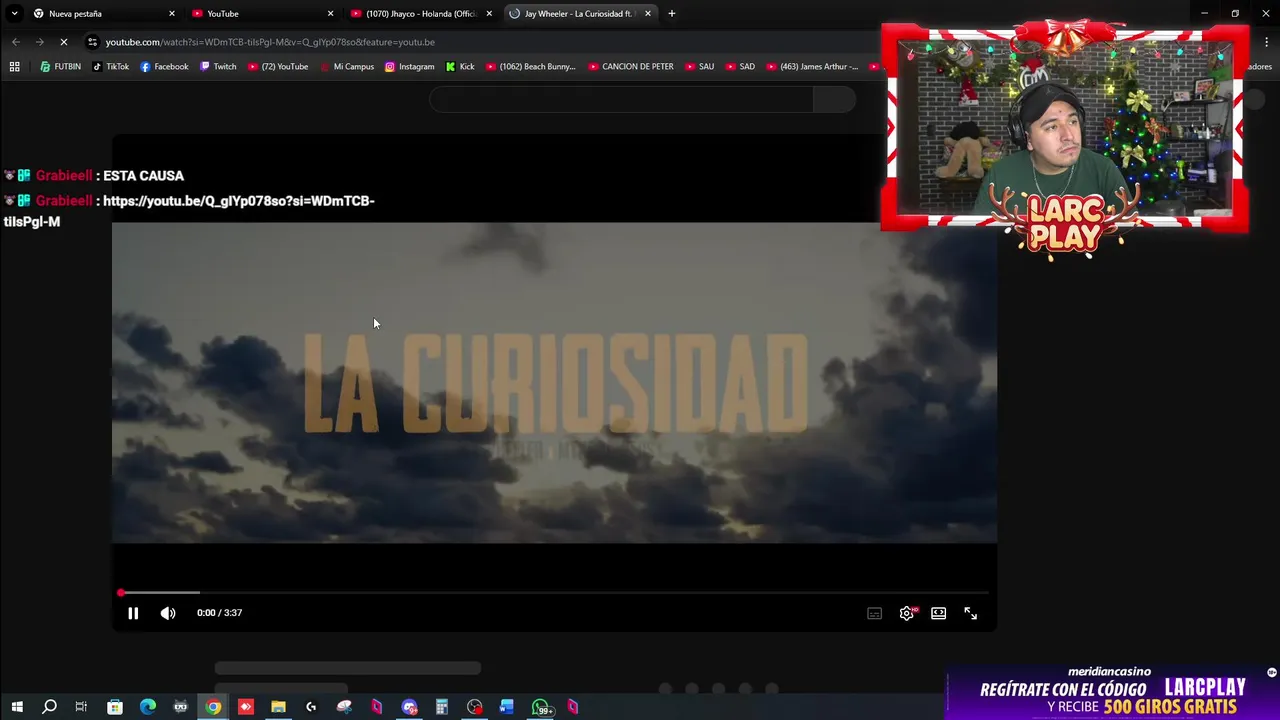Image resolution: width=1280 pixels, height=720 pixels.
Task: Go forward in browser history
Action: [x=39, y=42]
